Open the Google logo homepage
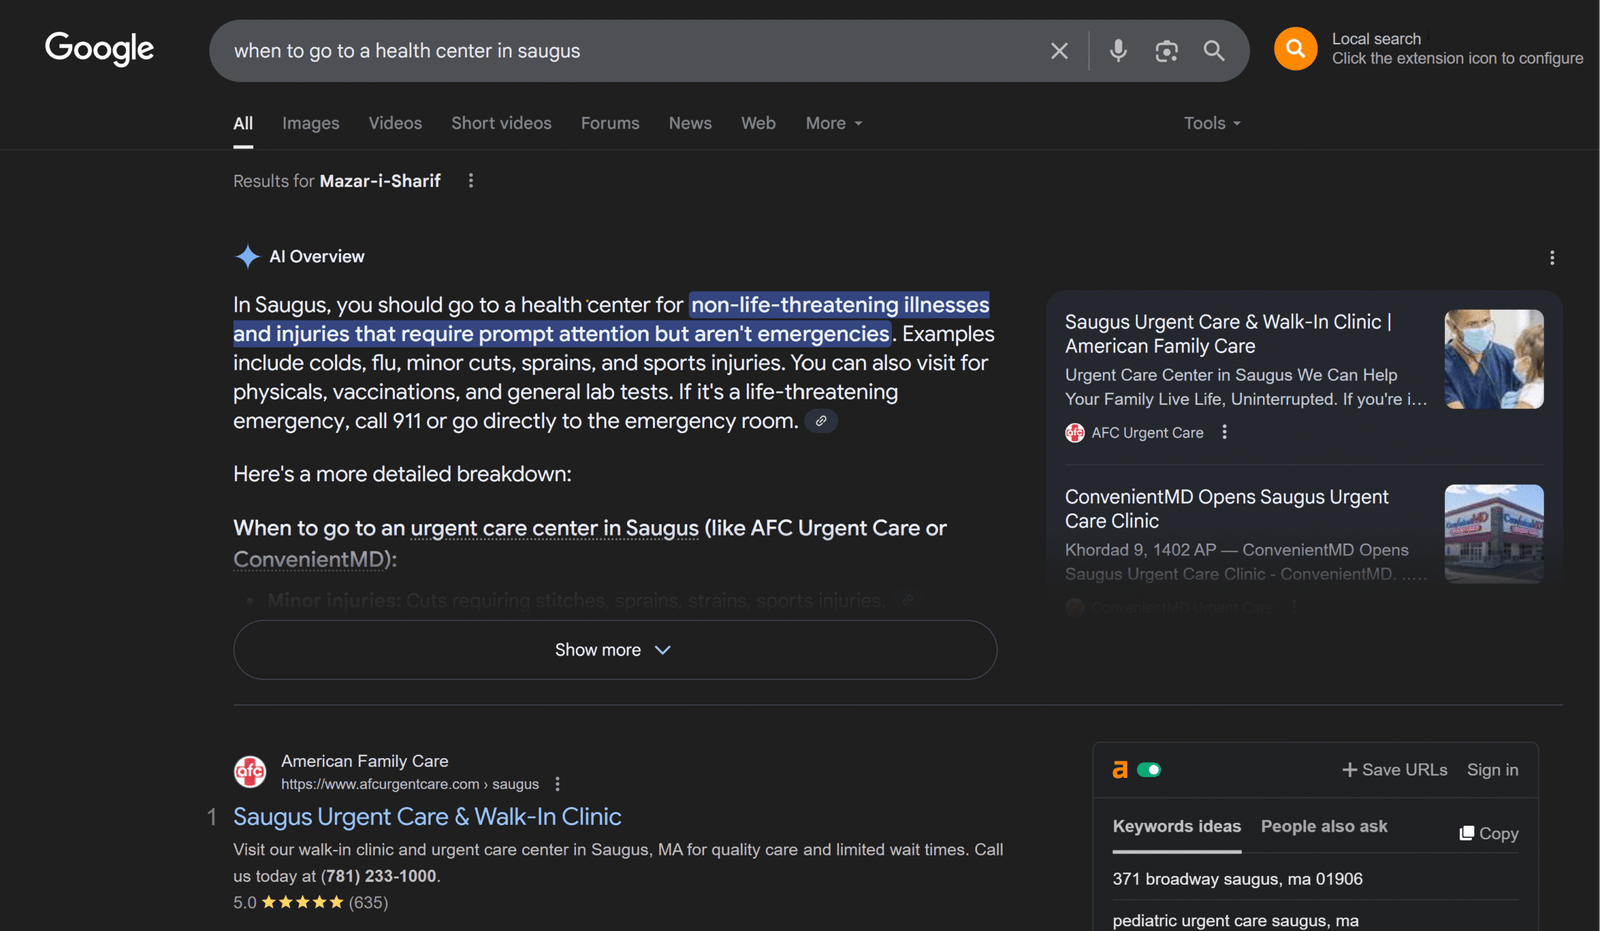 [99, 48]
